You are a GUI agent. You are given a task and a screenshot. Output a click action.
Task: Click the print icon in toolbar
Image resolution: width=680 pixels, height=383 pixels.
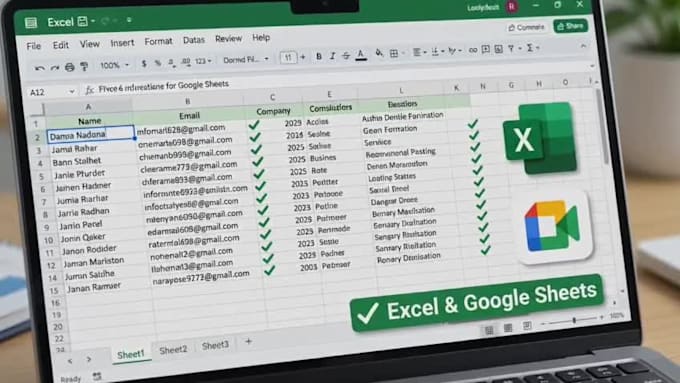69,67
